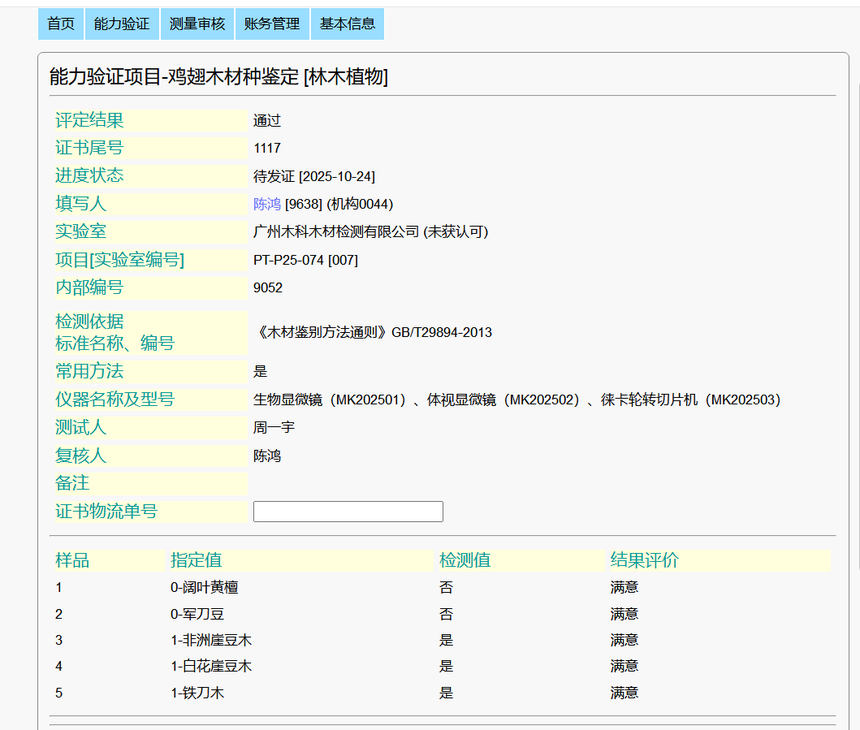Viewport: 860px width, 730px height.
Task: Select 检测值 是 in 铁刀木 row
Action: pos(446,693)
